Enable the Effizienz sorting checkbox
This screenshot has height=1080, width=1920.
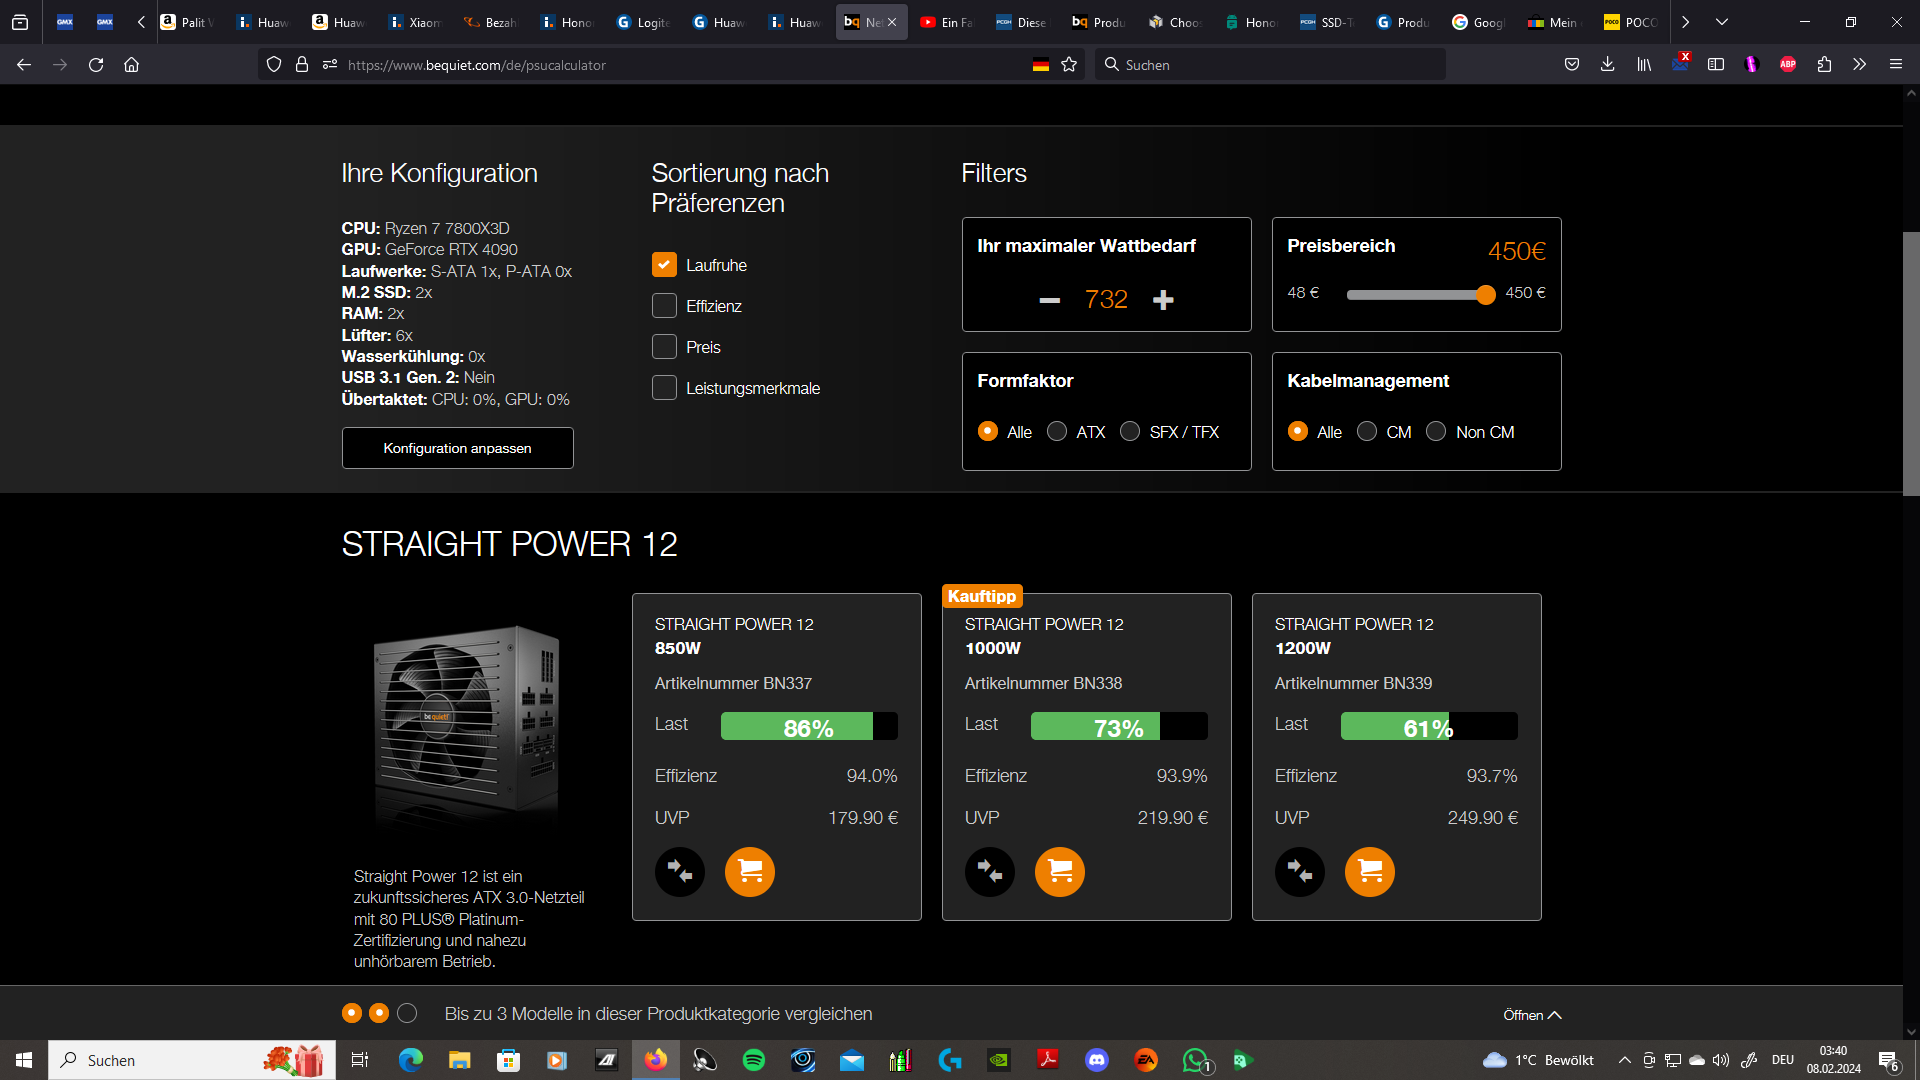(664, 306)
